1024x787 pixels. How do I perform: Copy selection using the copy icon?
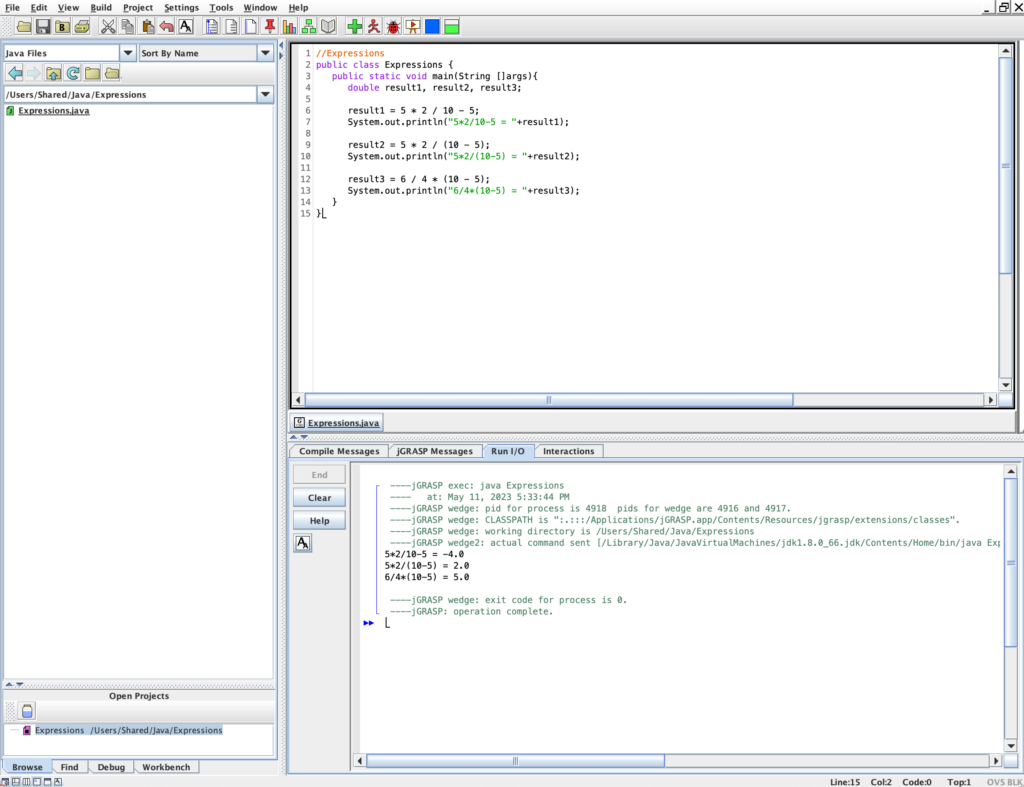pyautogui.click(x=127, y=27)
